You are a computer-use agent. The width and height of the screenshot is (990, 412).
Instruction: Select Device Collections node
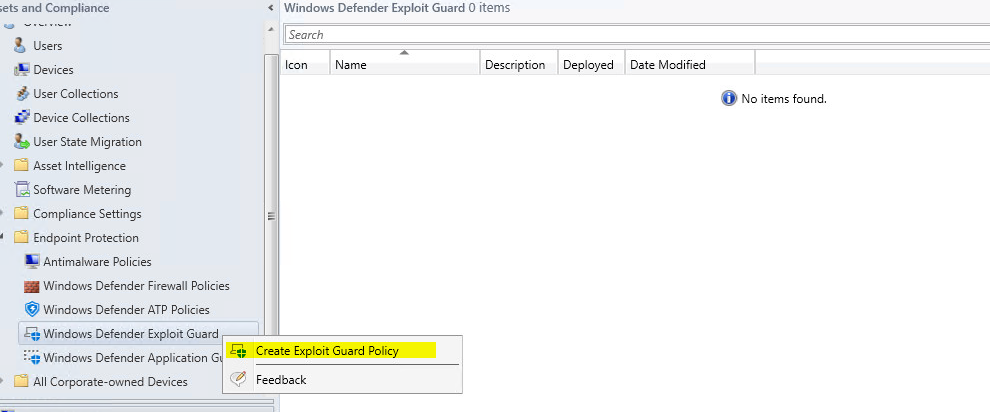tap(81, 117)
